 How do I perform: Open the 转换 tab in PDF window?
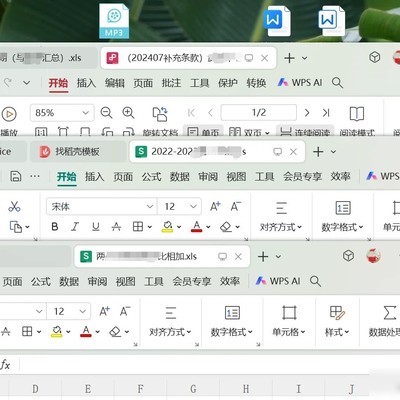[256, 83]
